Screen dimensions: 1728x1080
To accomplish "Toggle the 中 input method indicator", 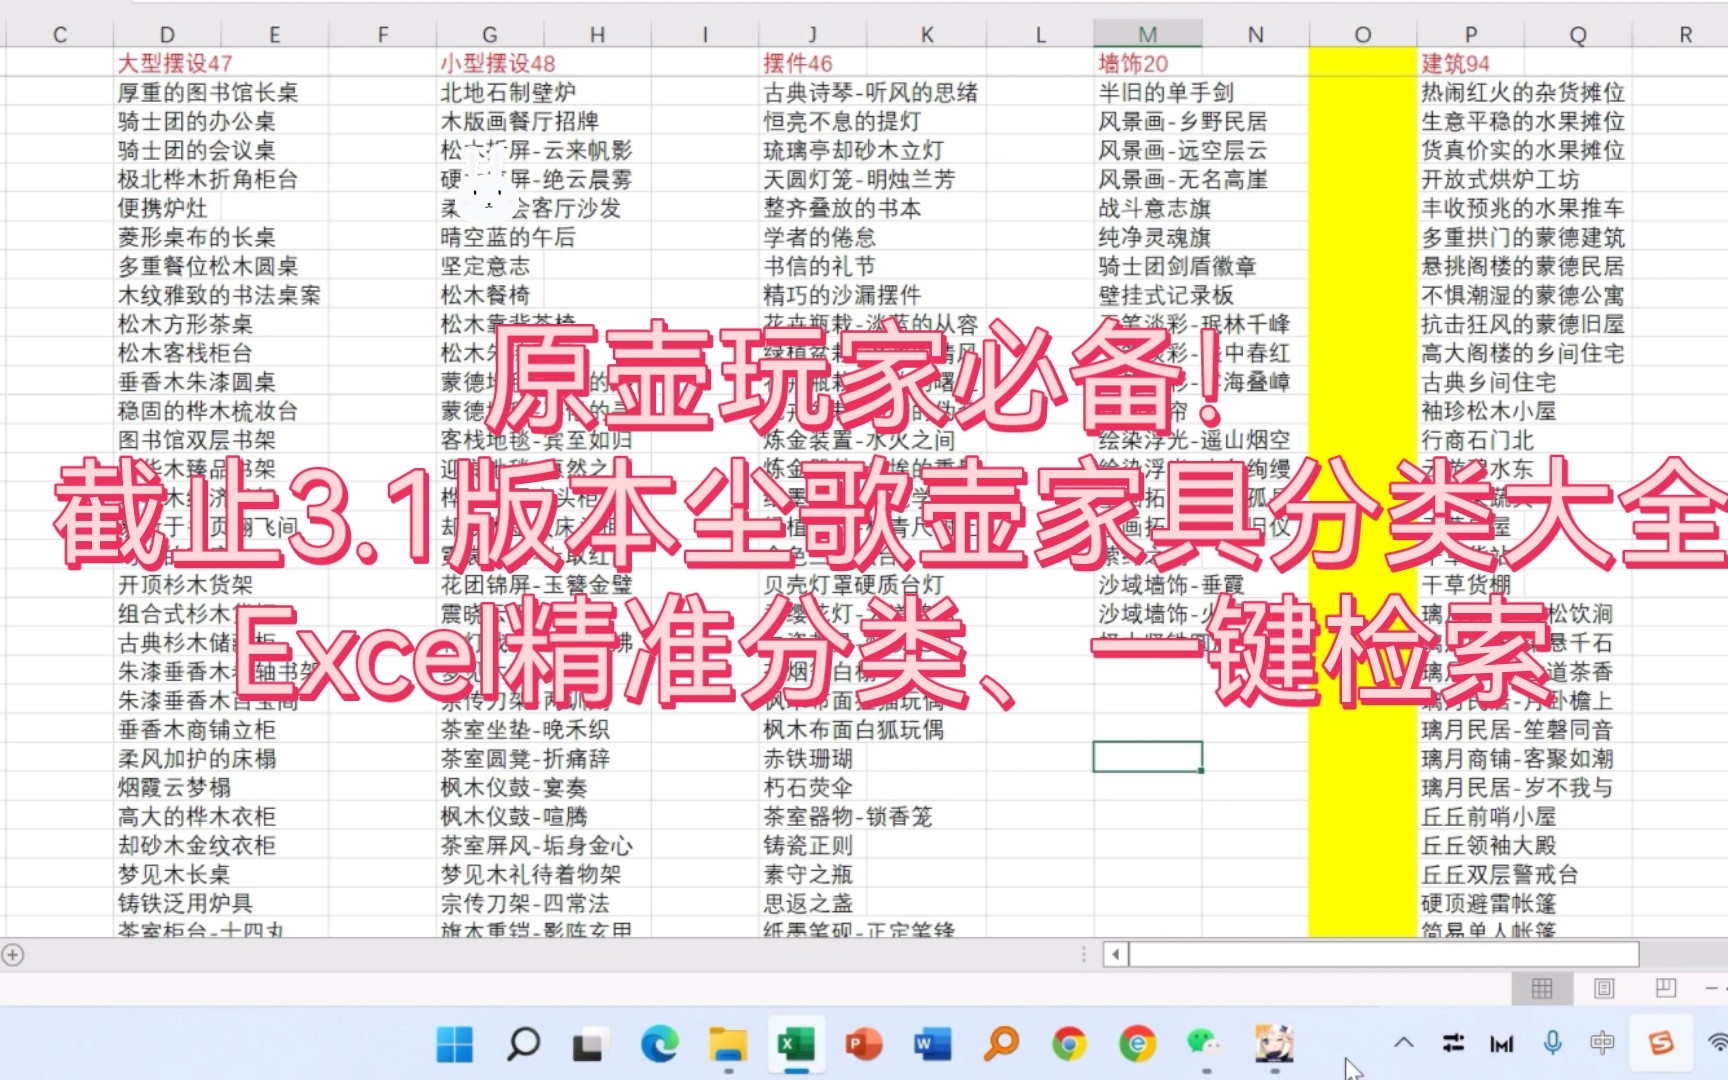I will [1602, 1043].
